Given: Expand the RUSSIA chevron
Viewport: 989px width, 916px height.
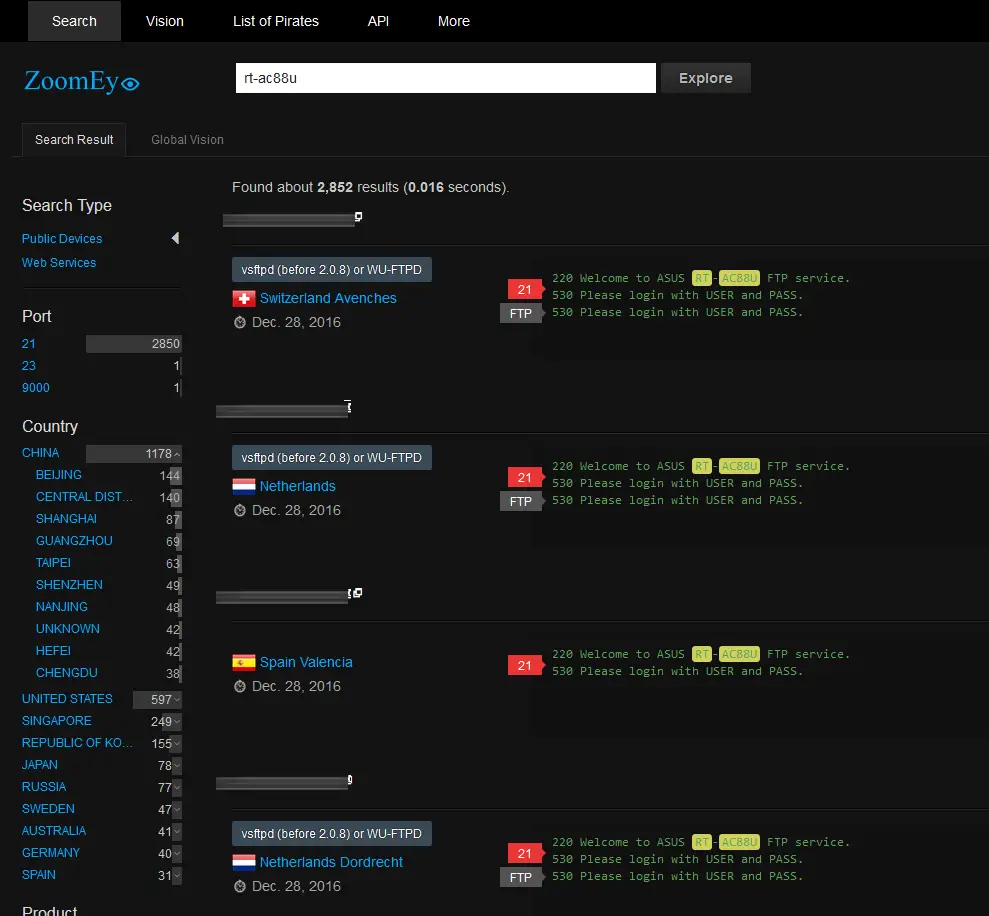Looking at the screenshot, I should click(177, 787).
